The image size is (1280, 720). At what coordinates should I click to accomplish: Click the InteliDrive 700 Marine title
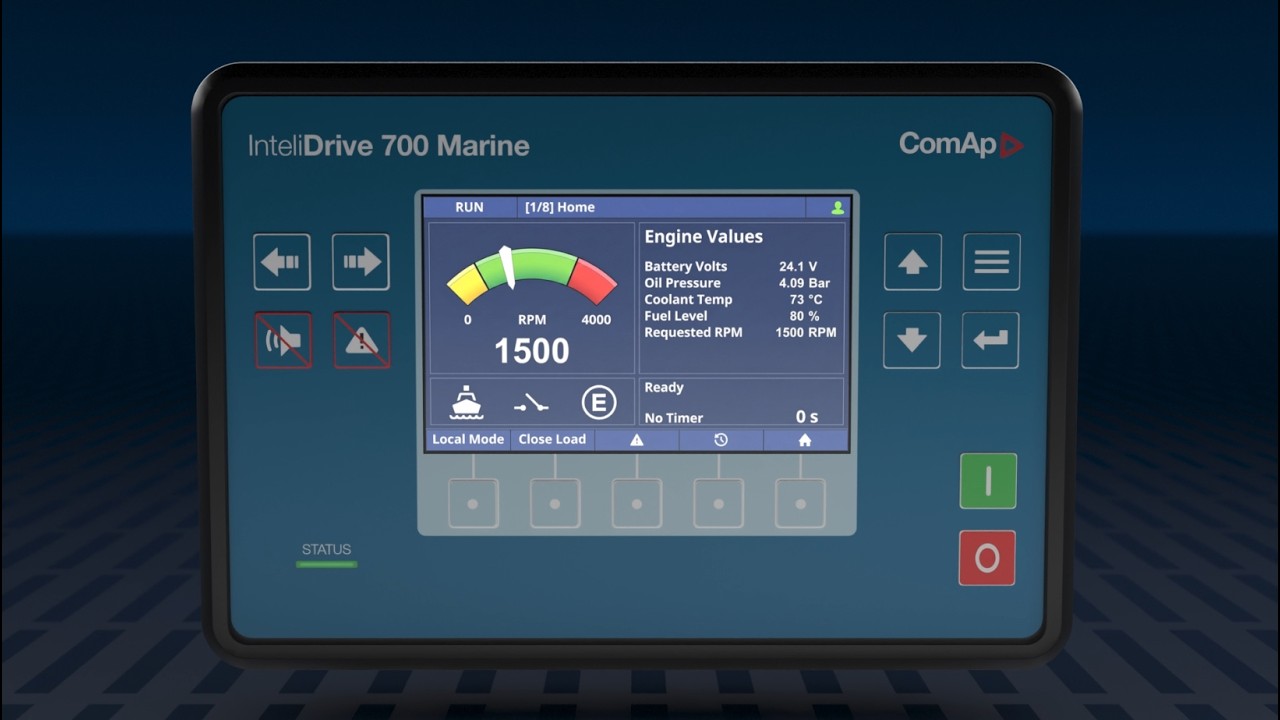tap(389, 146)
